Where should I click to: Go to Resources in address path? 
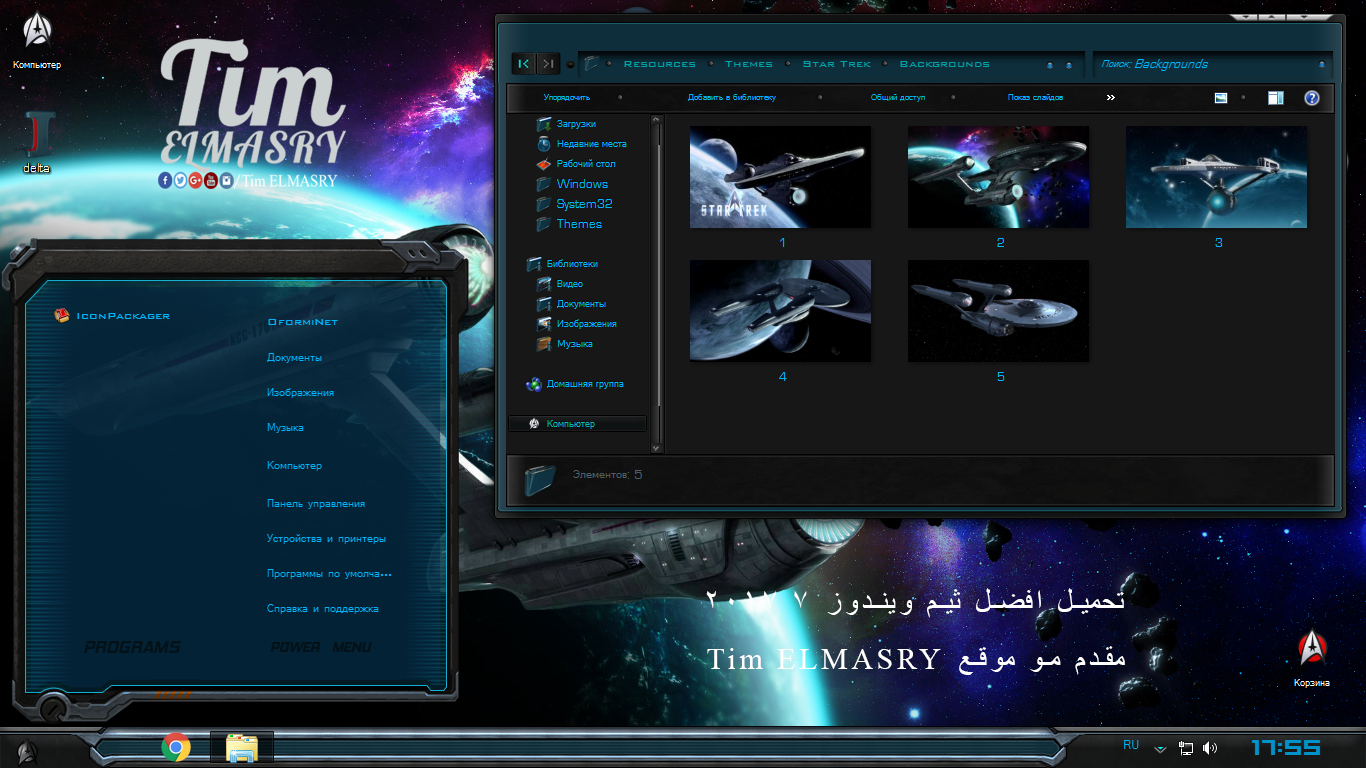(660, 64)
